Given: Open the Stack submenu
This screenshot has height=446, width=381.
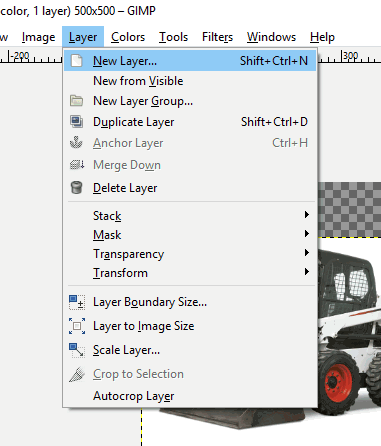Looking at the screenshot, I should point(190,215).
